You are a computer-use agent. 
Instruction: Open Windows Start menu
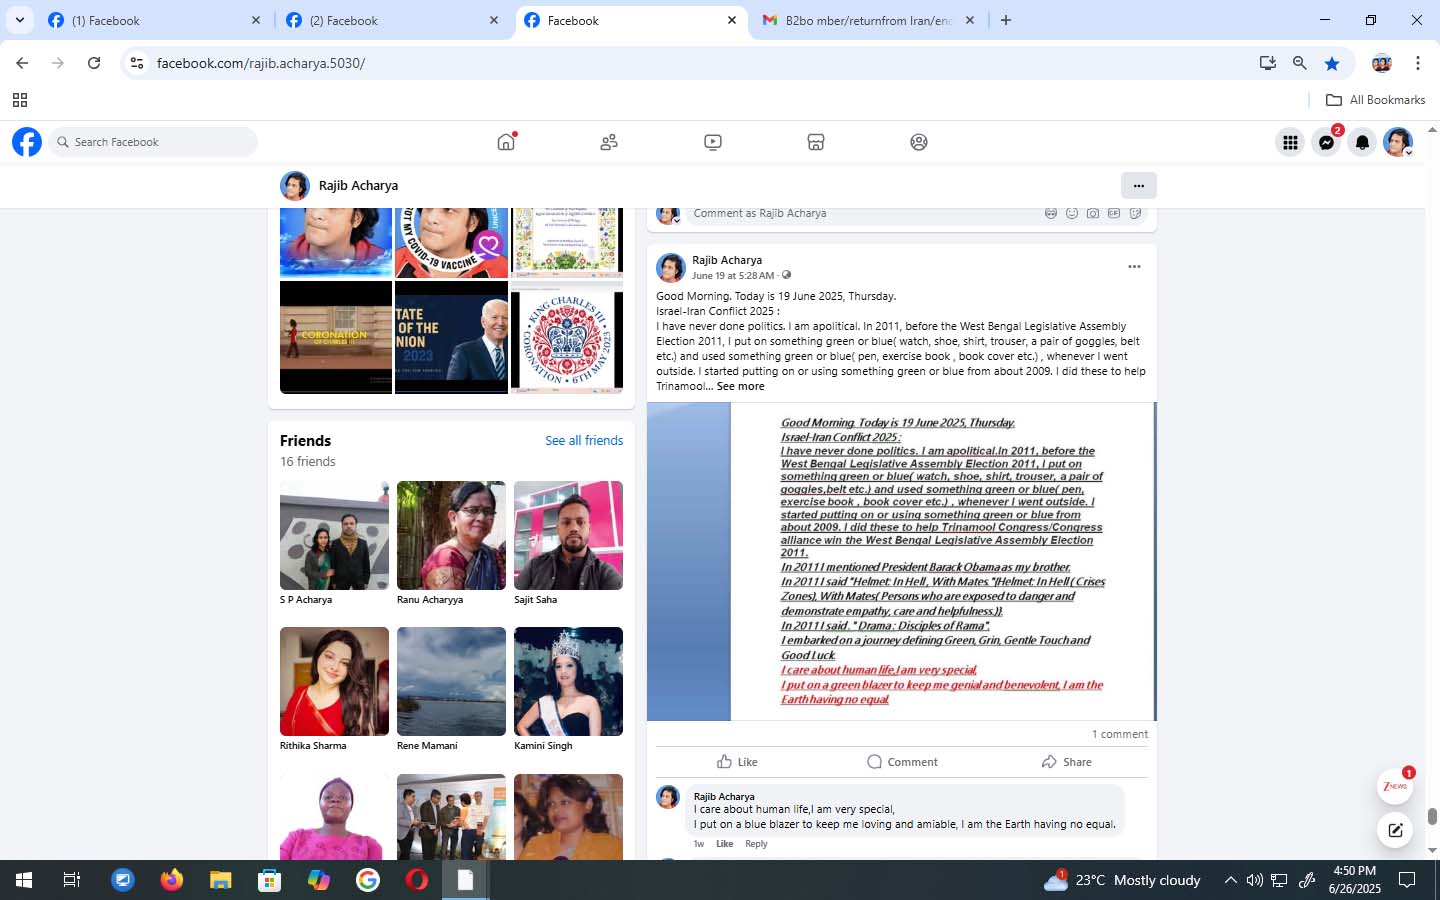[23, 880]
